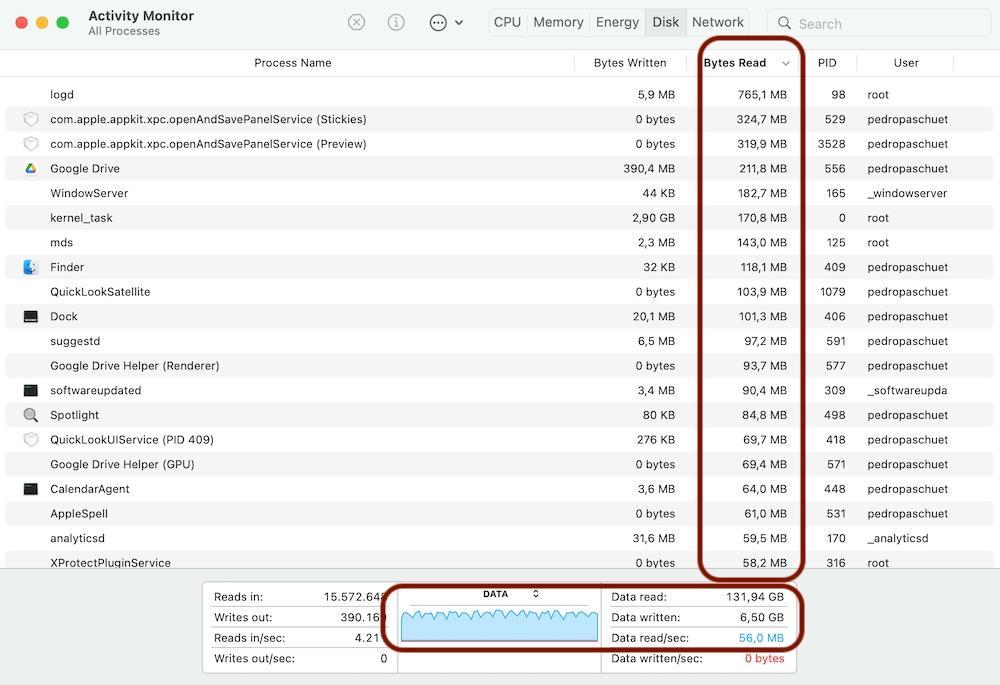Click the disk activity graph
This screenshot has width=1000, height=685.
pos(499,625)
